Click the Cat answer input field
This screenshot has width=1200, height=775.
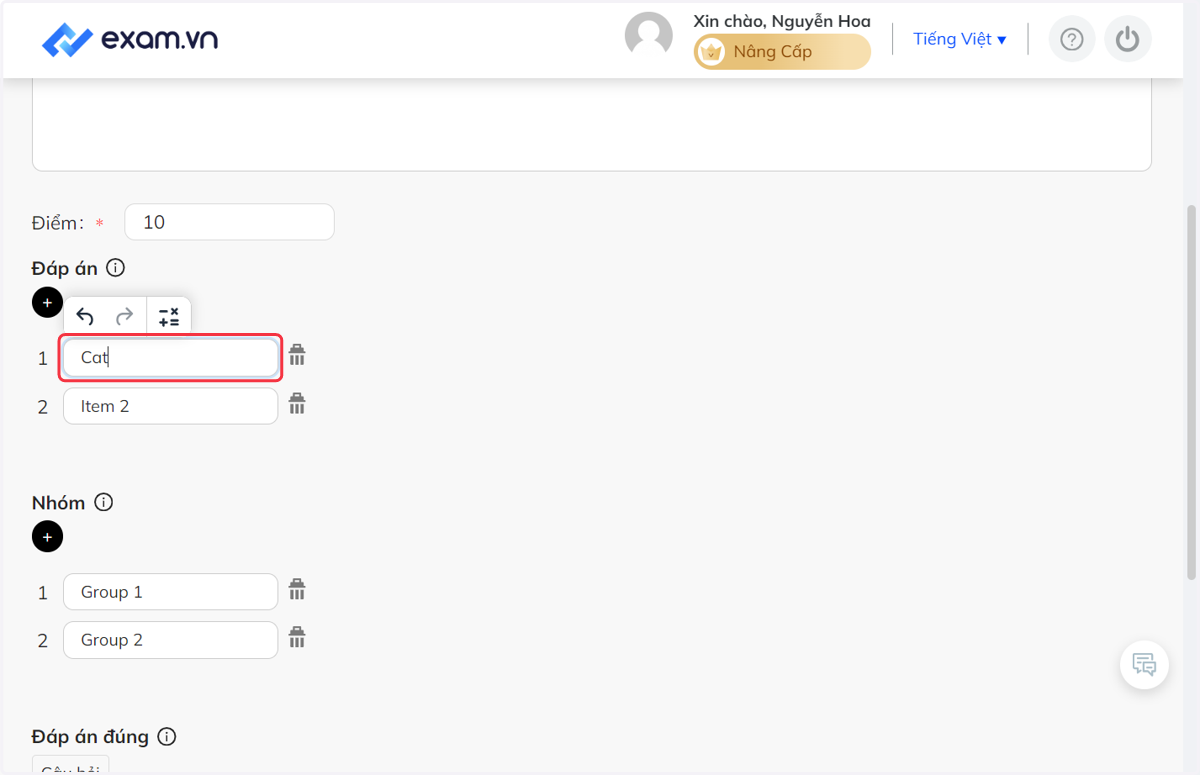[171, 357]
